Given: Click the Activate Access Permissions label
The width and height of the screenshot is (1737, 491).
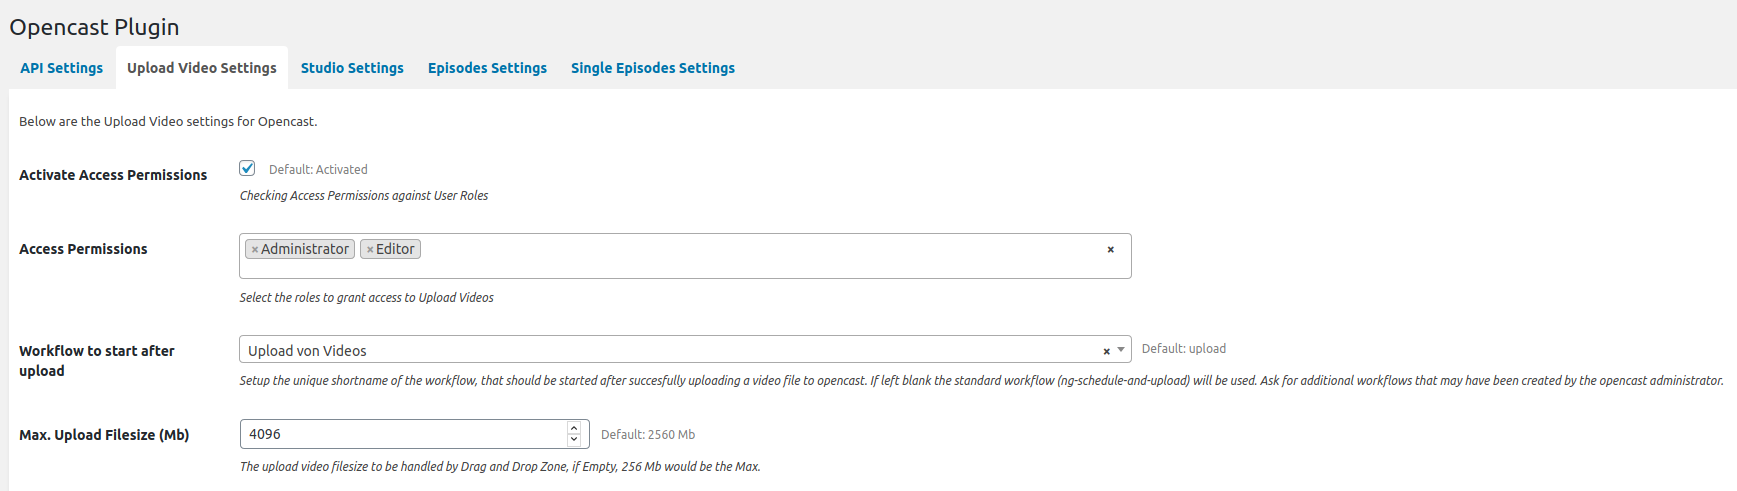Looking at the screenshot, I should point(113,175).
